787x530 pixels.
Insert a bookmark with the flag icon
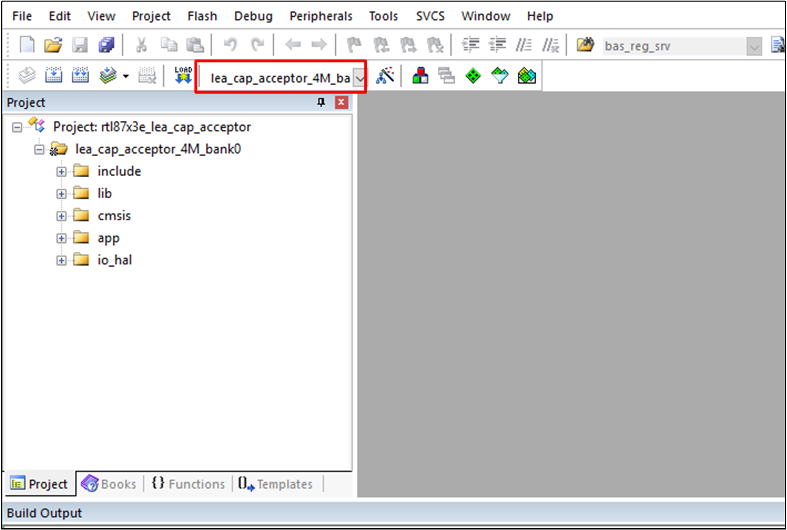354,45
